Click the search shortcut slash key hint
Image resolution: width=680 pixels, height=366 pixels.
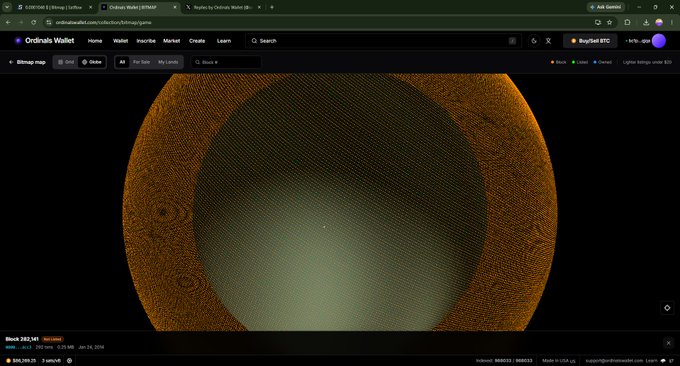(513, 41)
